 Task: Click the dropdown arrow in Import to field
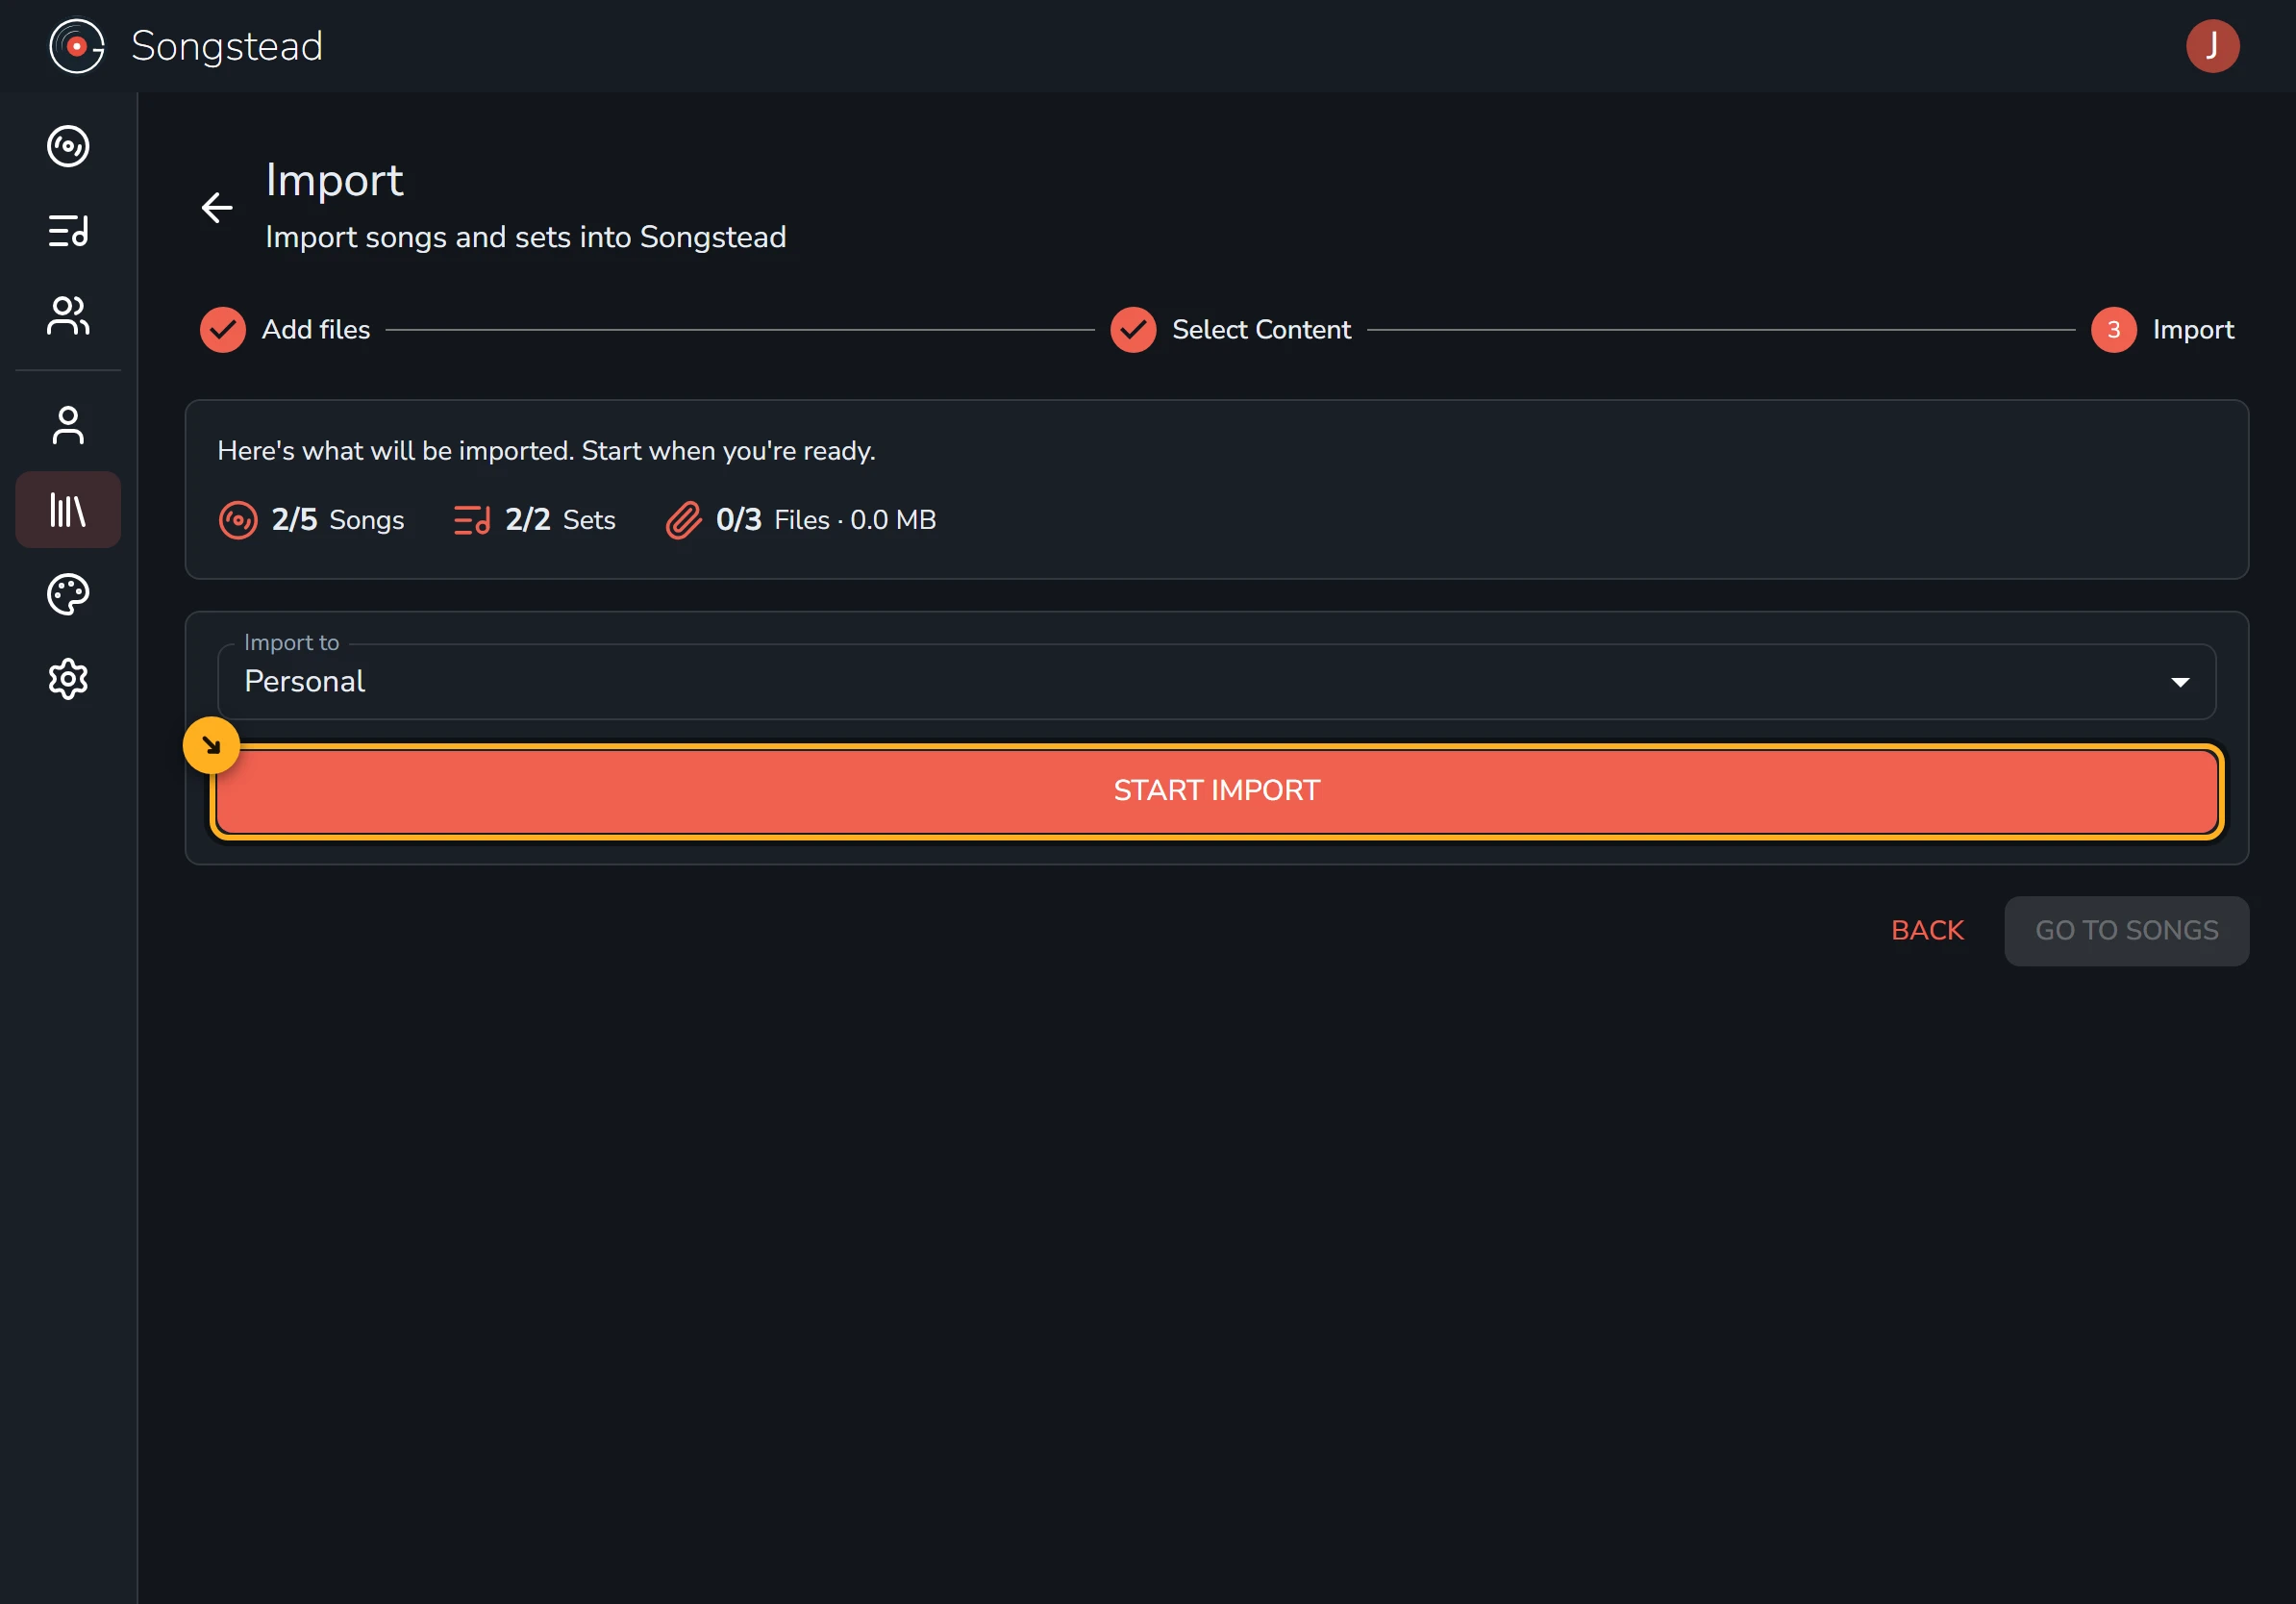pyautogui.click(x=2180, y=683)
